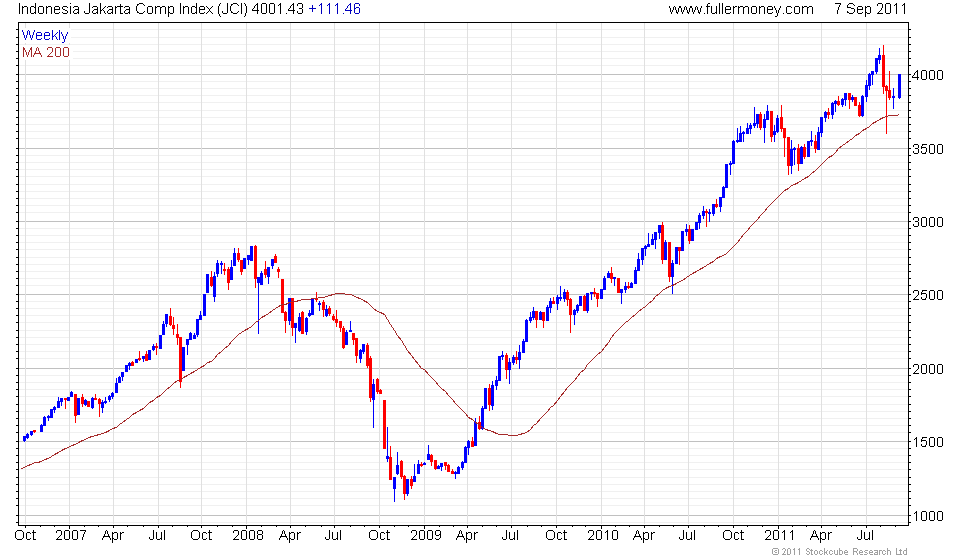Click the date '7 Sep 2011'
The image size is (960, 560).
click(870, 9)
